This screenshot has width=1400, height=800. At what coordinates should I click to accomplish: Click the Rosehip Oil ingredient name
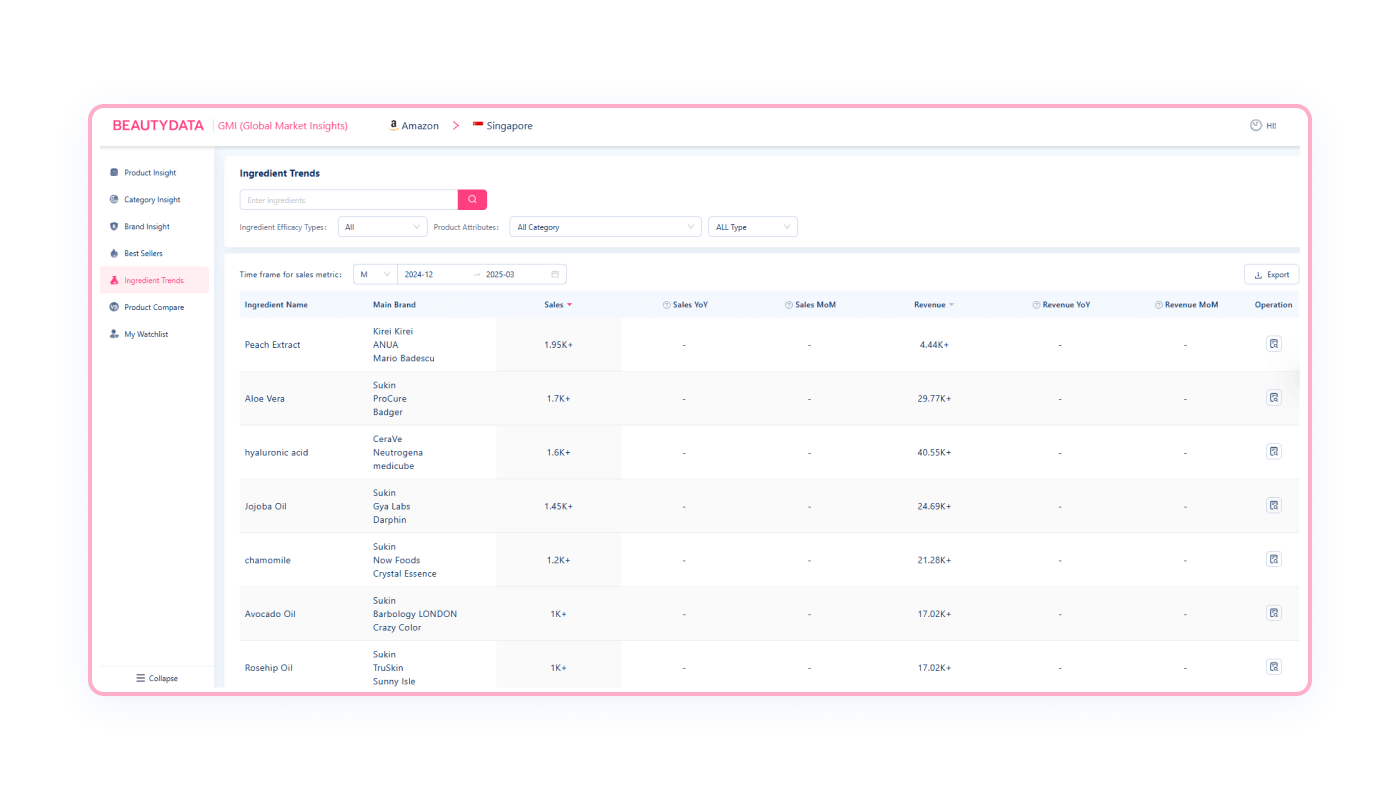(x=269, y=668)
